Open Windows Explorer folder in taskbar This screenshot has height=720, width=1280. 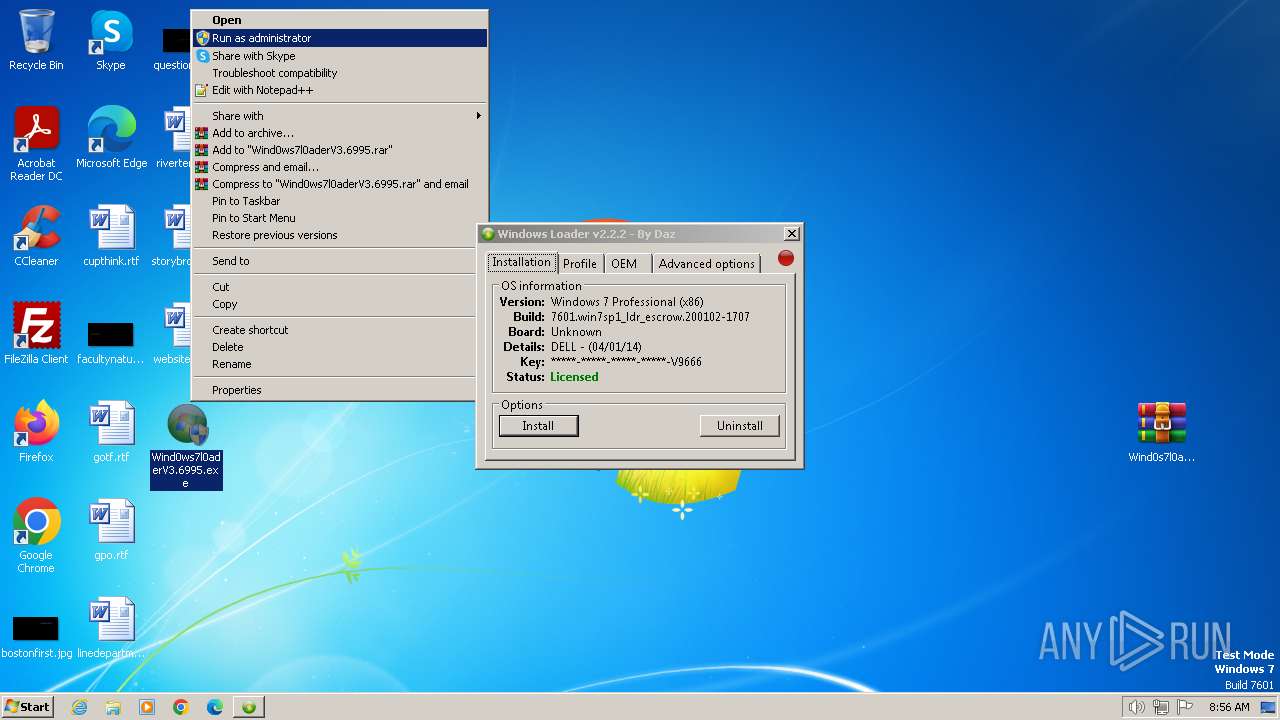(x=113, y=707)
